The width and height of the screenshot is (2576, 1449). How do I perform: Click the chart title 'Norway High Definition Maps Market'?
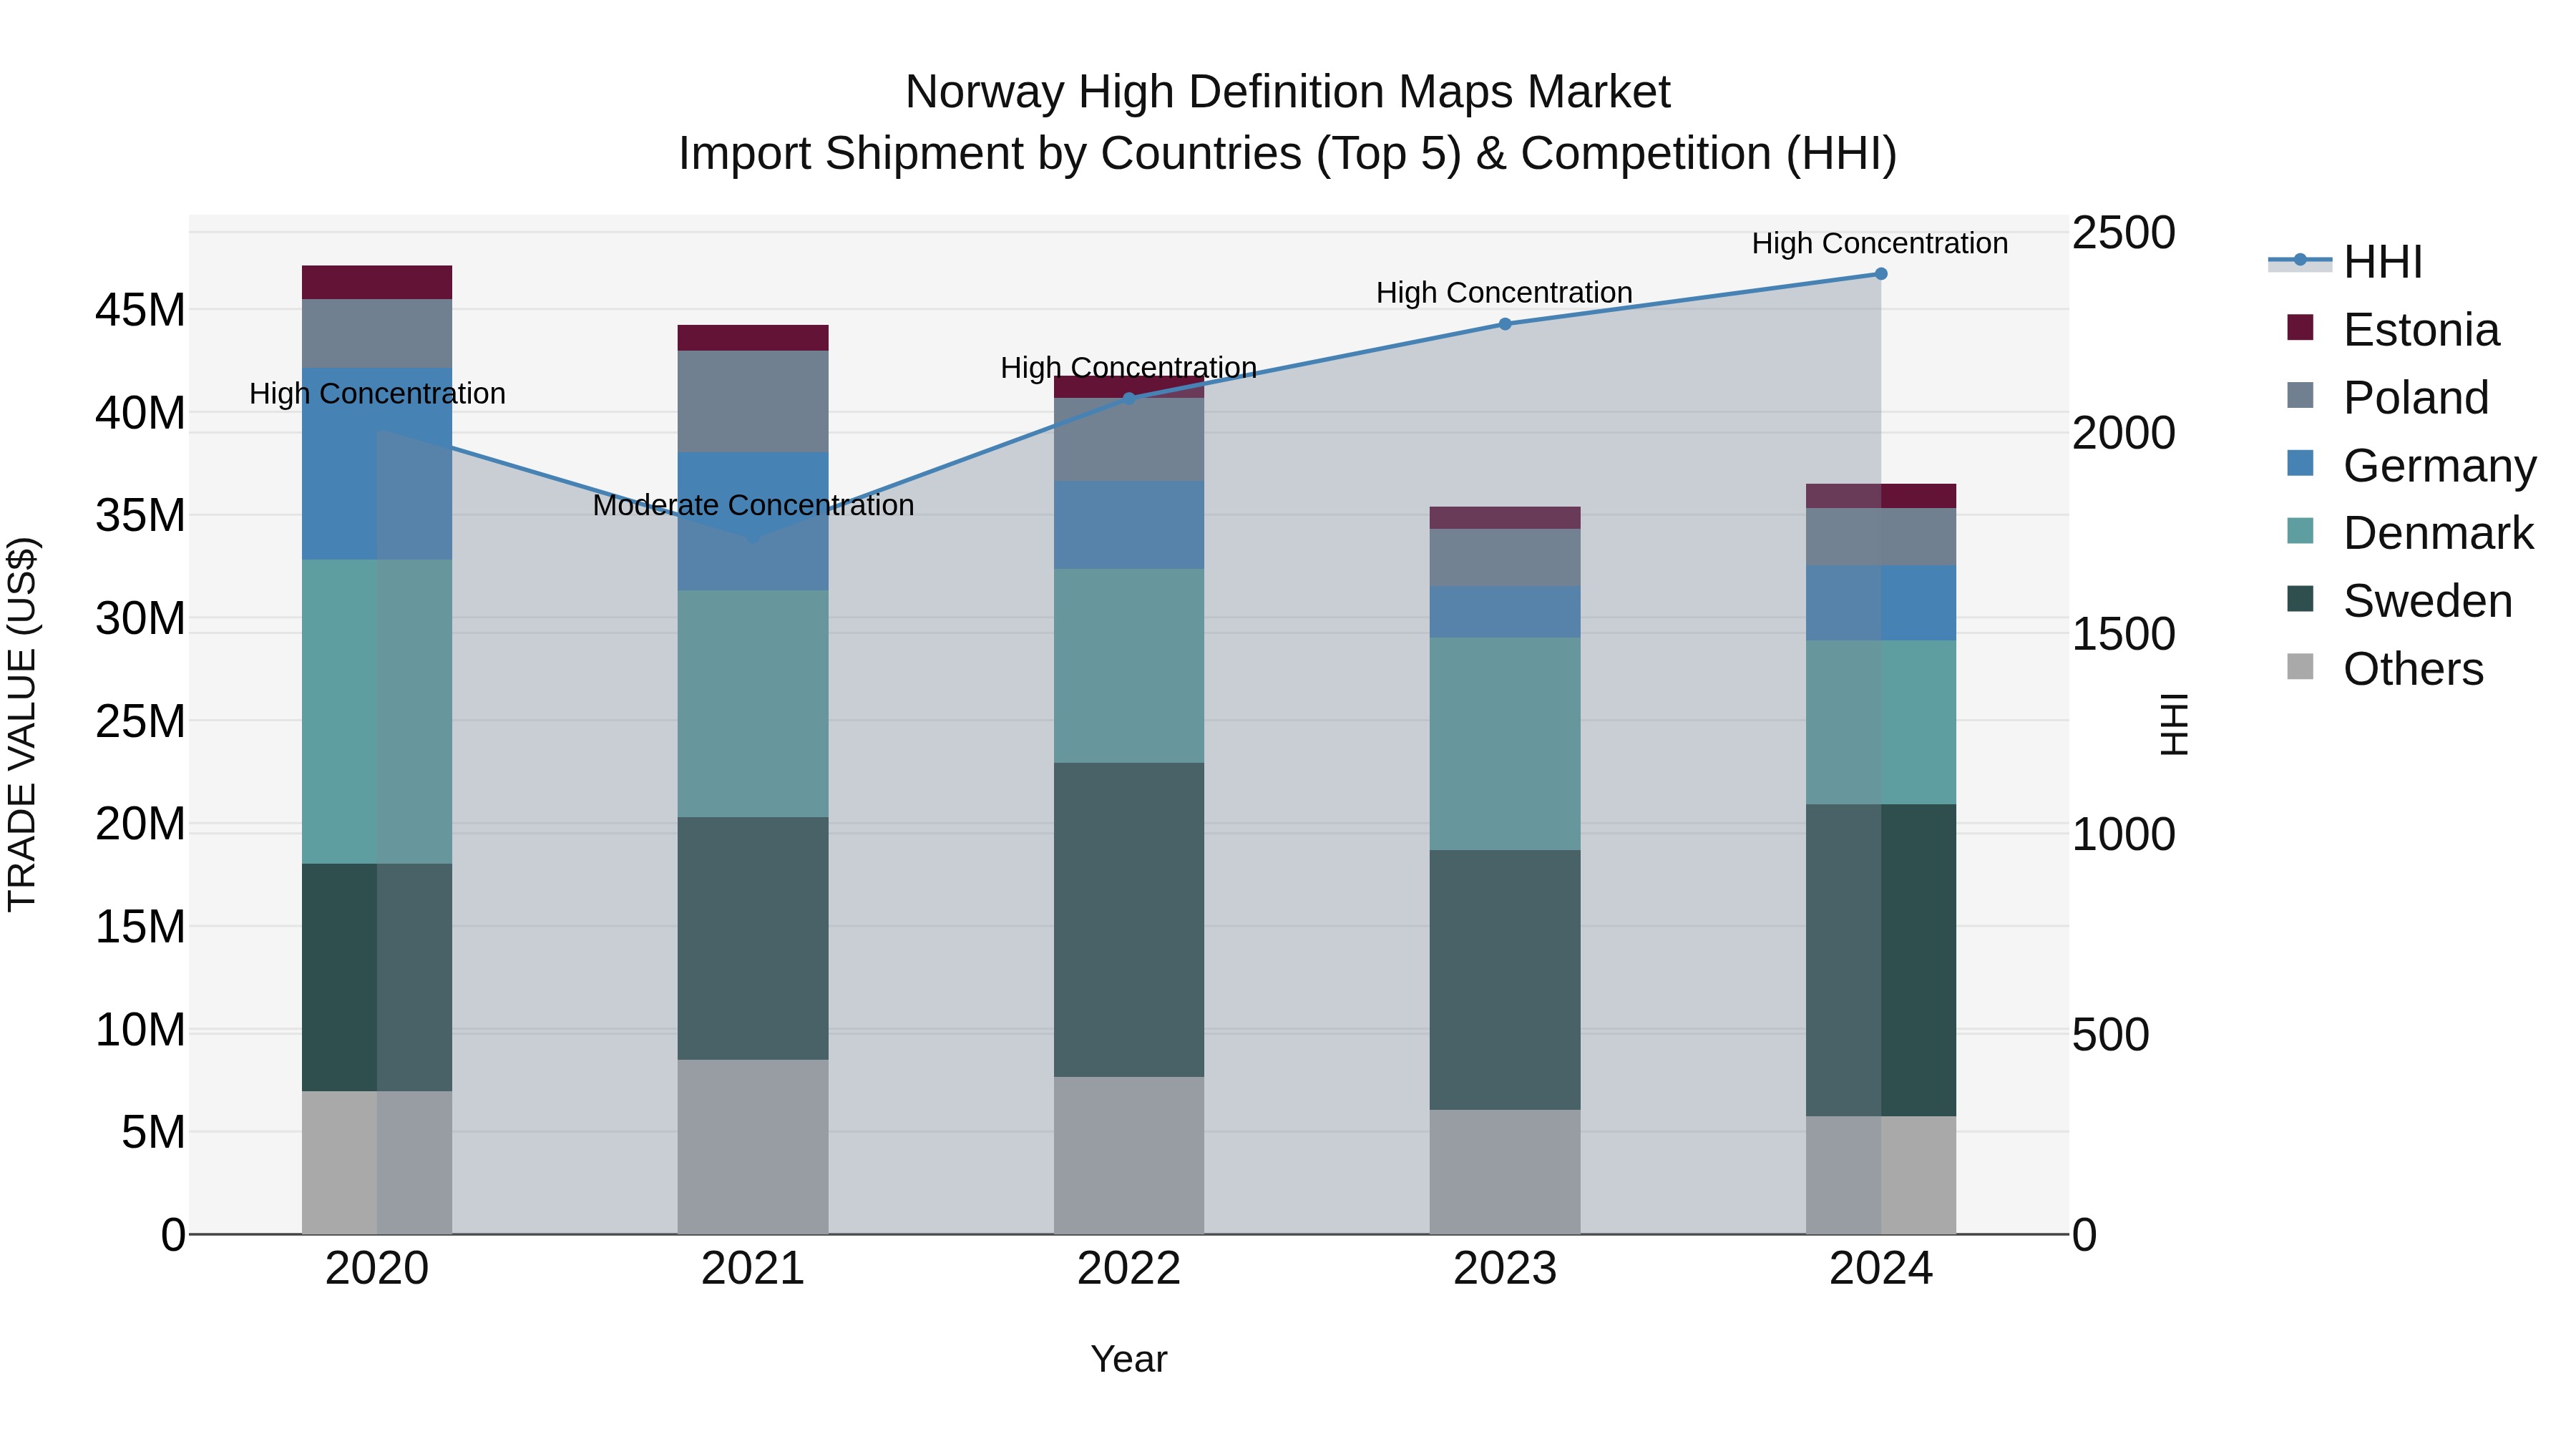point(1287,92)
